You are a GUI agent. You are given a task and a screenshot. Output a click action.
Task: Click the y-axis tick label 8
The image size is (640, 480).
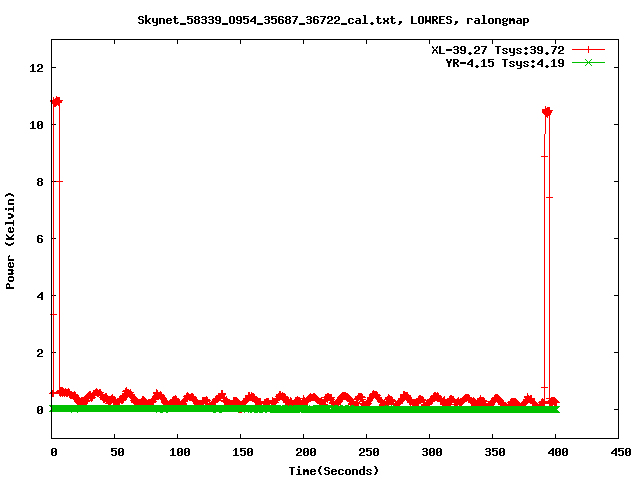[40, 182]
